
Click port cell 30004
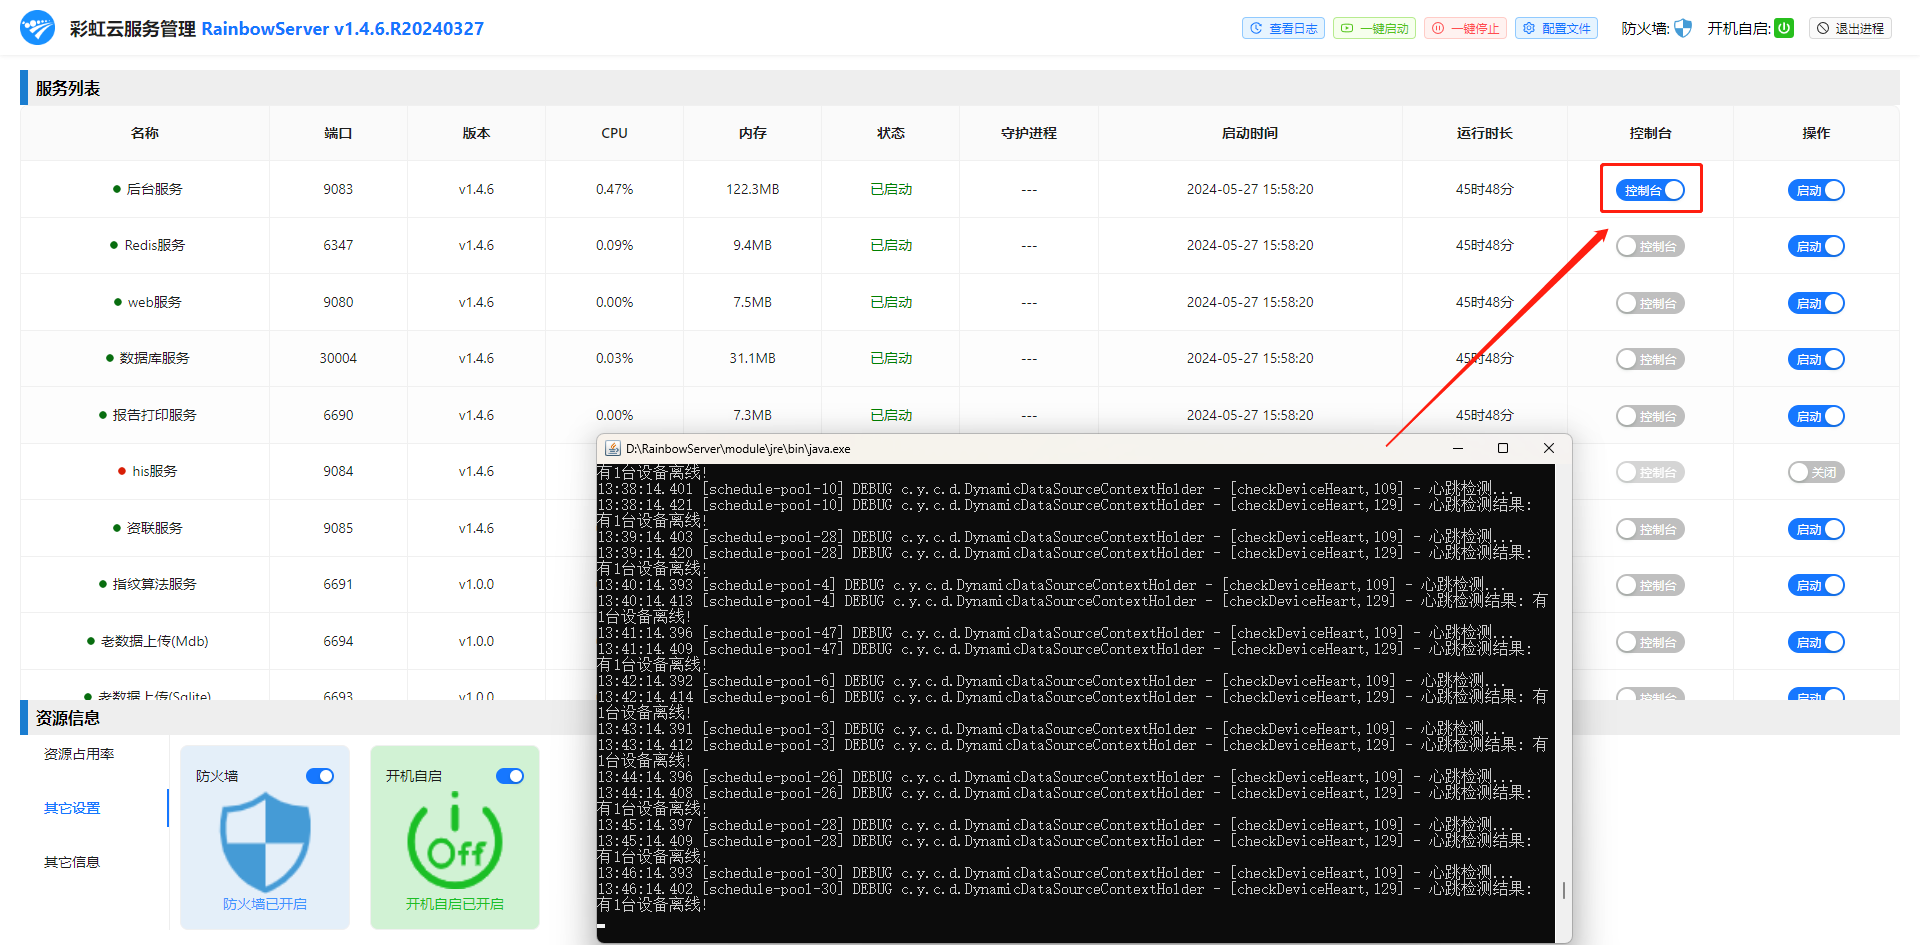click(338, 358)
